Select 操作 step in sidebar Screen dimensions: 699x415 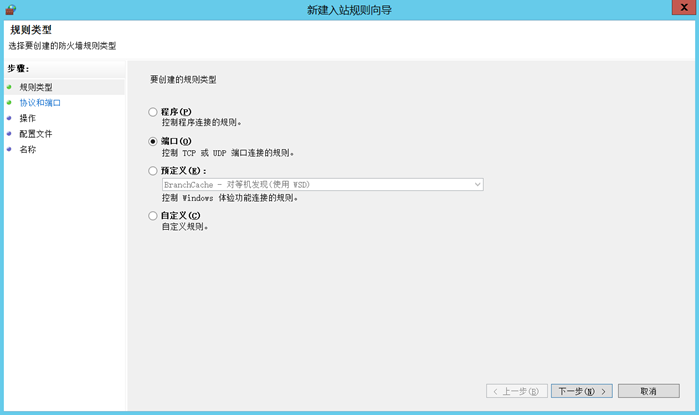(x=27, y=118)
